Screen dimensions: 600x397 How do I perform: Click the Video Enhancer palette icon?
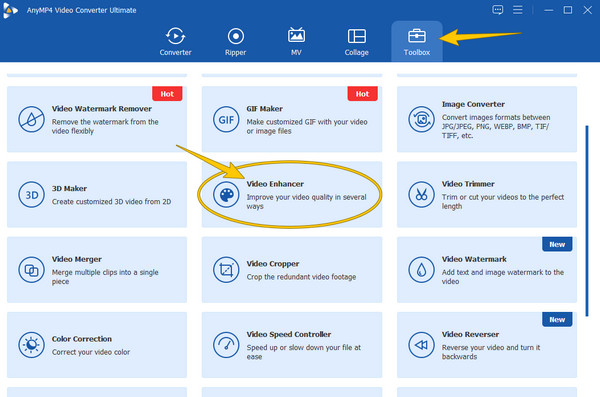click(x=226, y=194)
